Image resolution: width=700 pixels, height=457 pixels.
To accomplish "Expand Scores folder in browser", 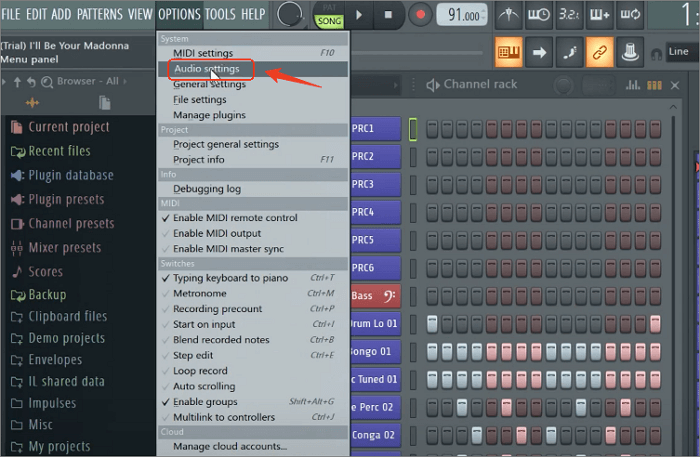I will (37, 272).
